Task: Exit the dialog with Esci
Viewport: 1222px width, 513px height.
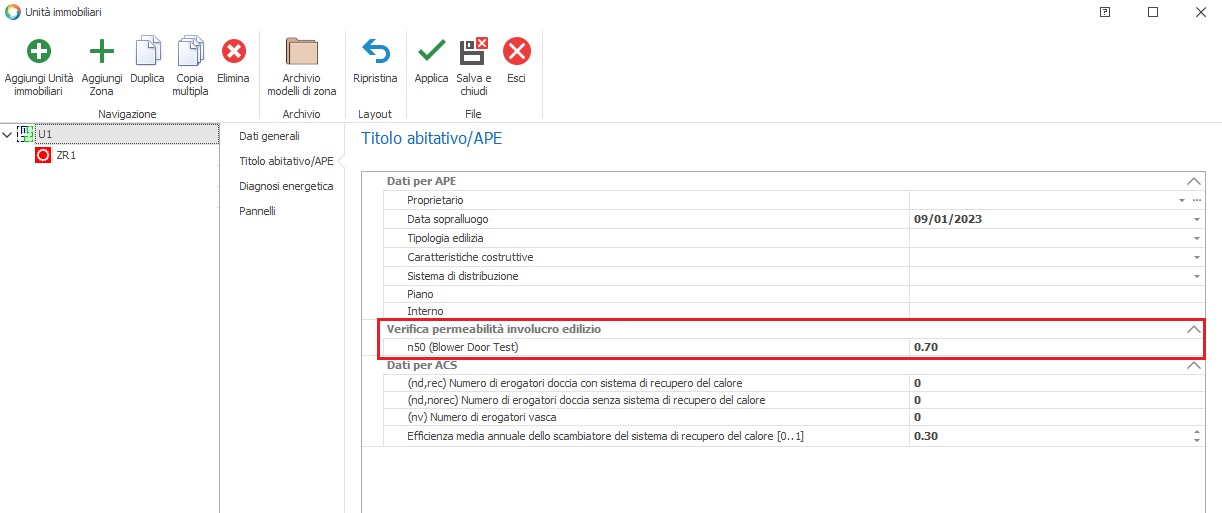Action: [x=516, y=52]
